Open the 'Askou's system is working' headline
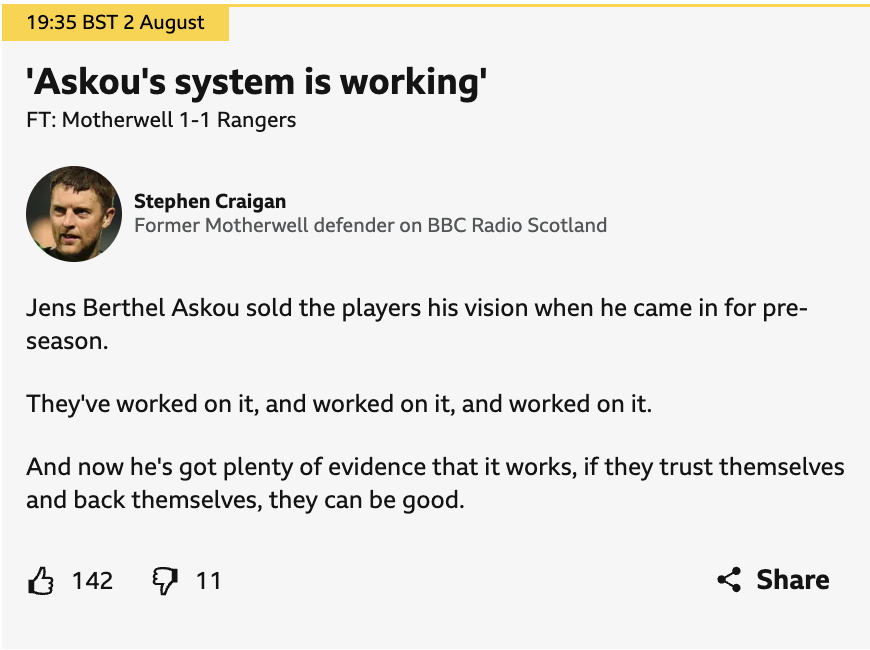870x650 pixels. pyautogui.click(x=257, y=80)
